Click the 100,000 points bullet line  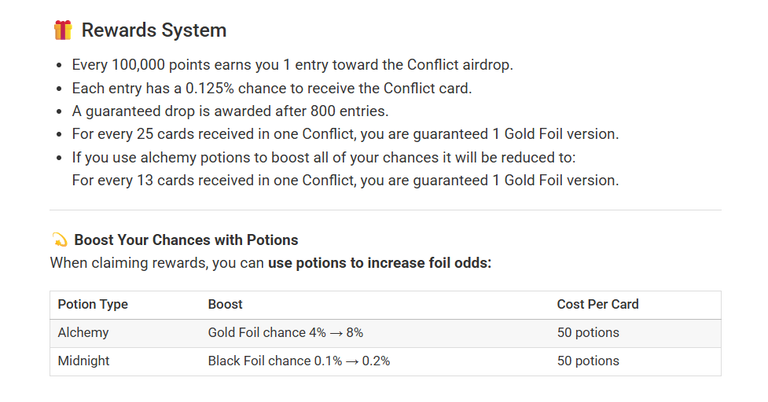click(x=292, y=65)
